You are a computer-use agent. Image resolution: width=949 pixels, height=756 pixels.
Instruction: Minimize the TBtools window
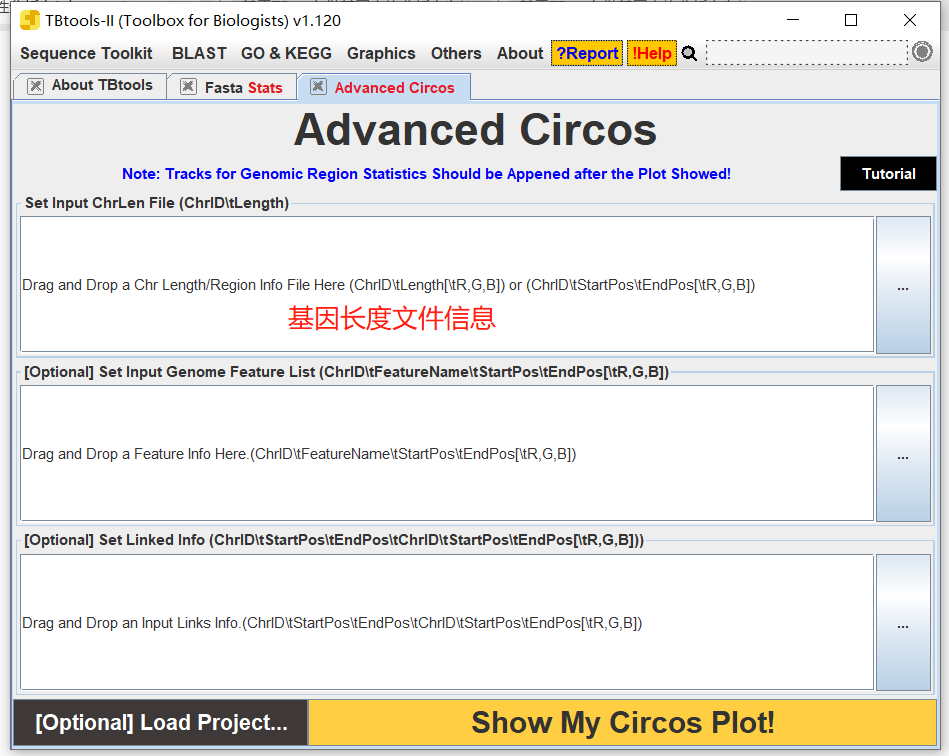(x=793, y=20)
